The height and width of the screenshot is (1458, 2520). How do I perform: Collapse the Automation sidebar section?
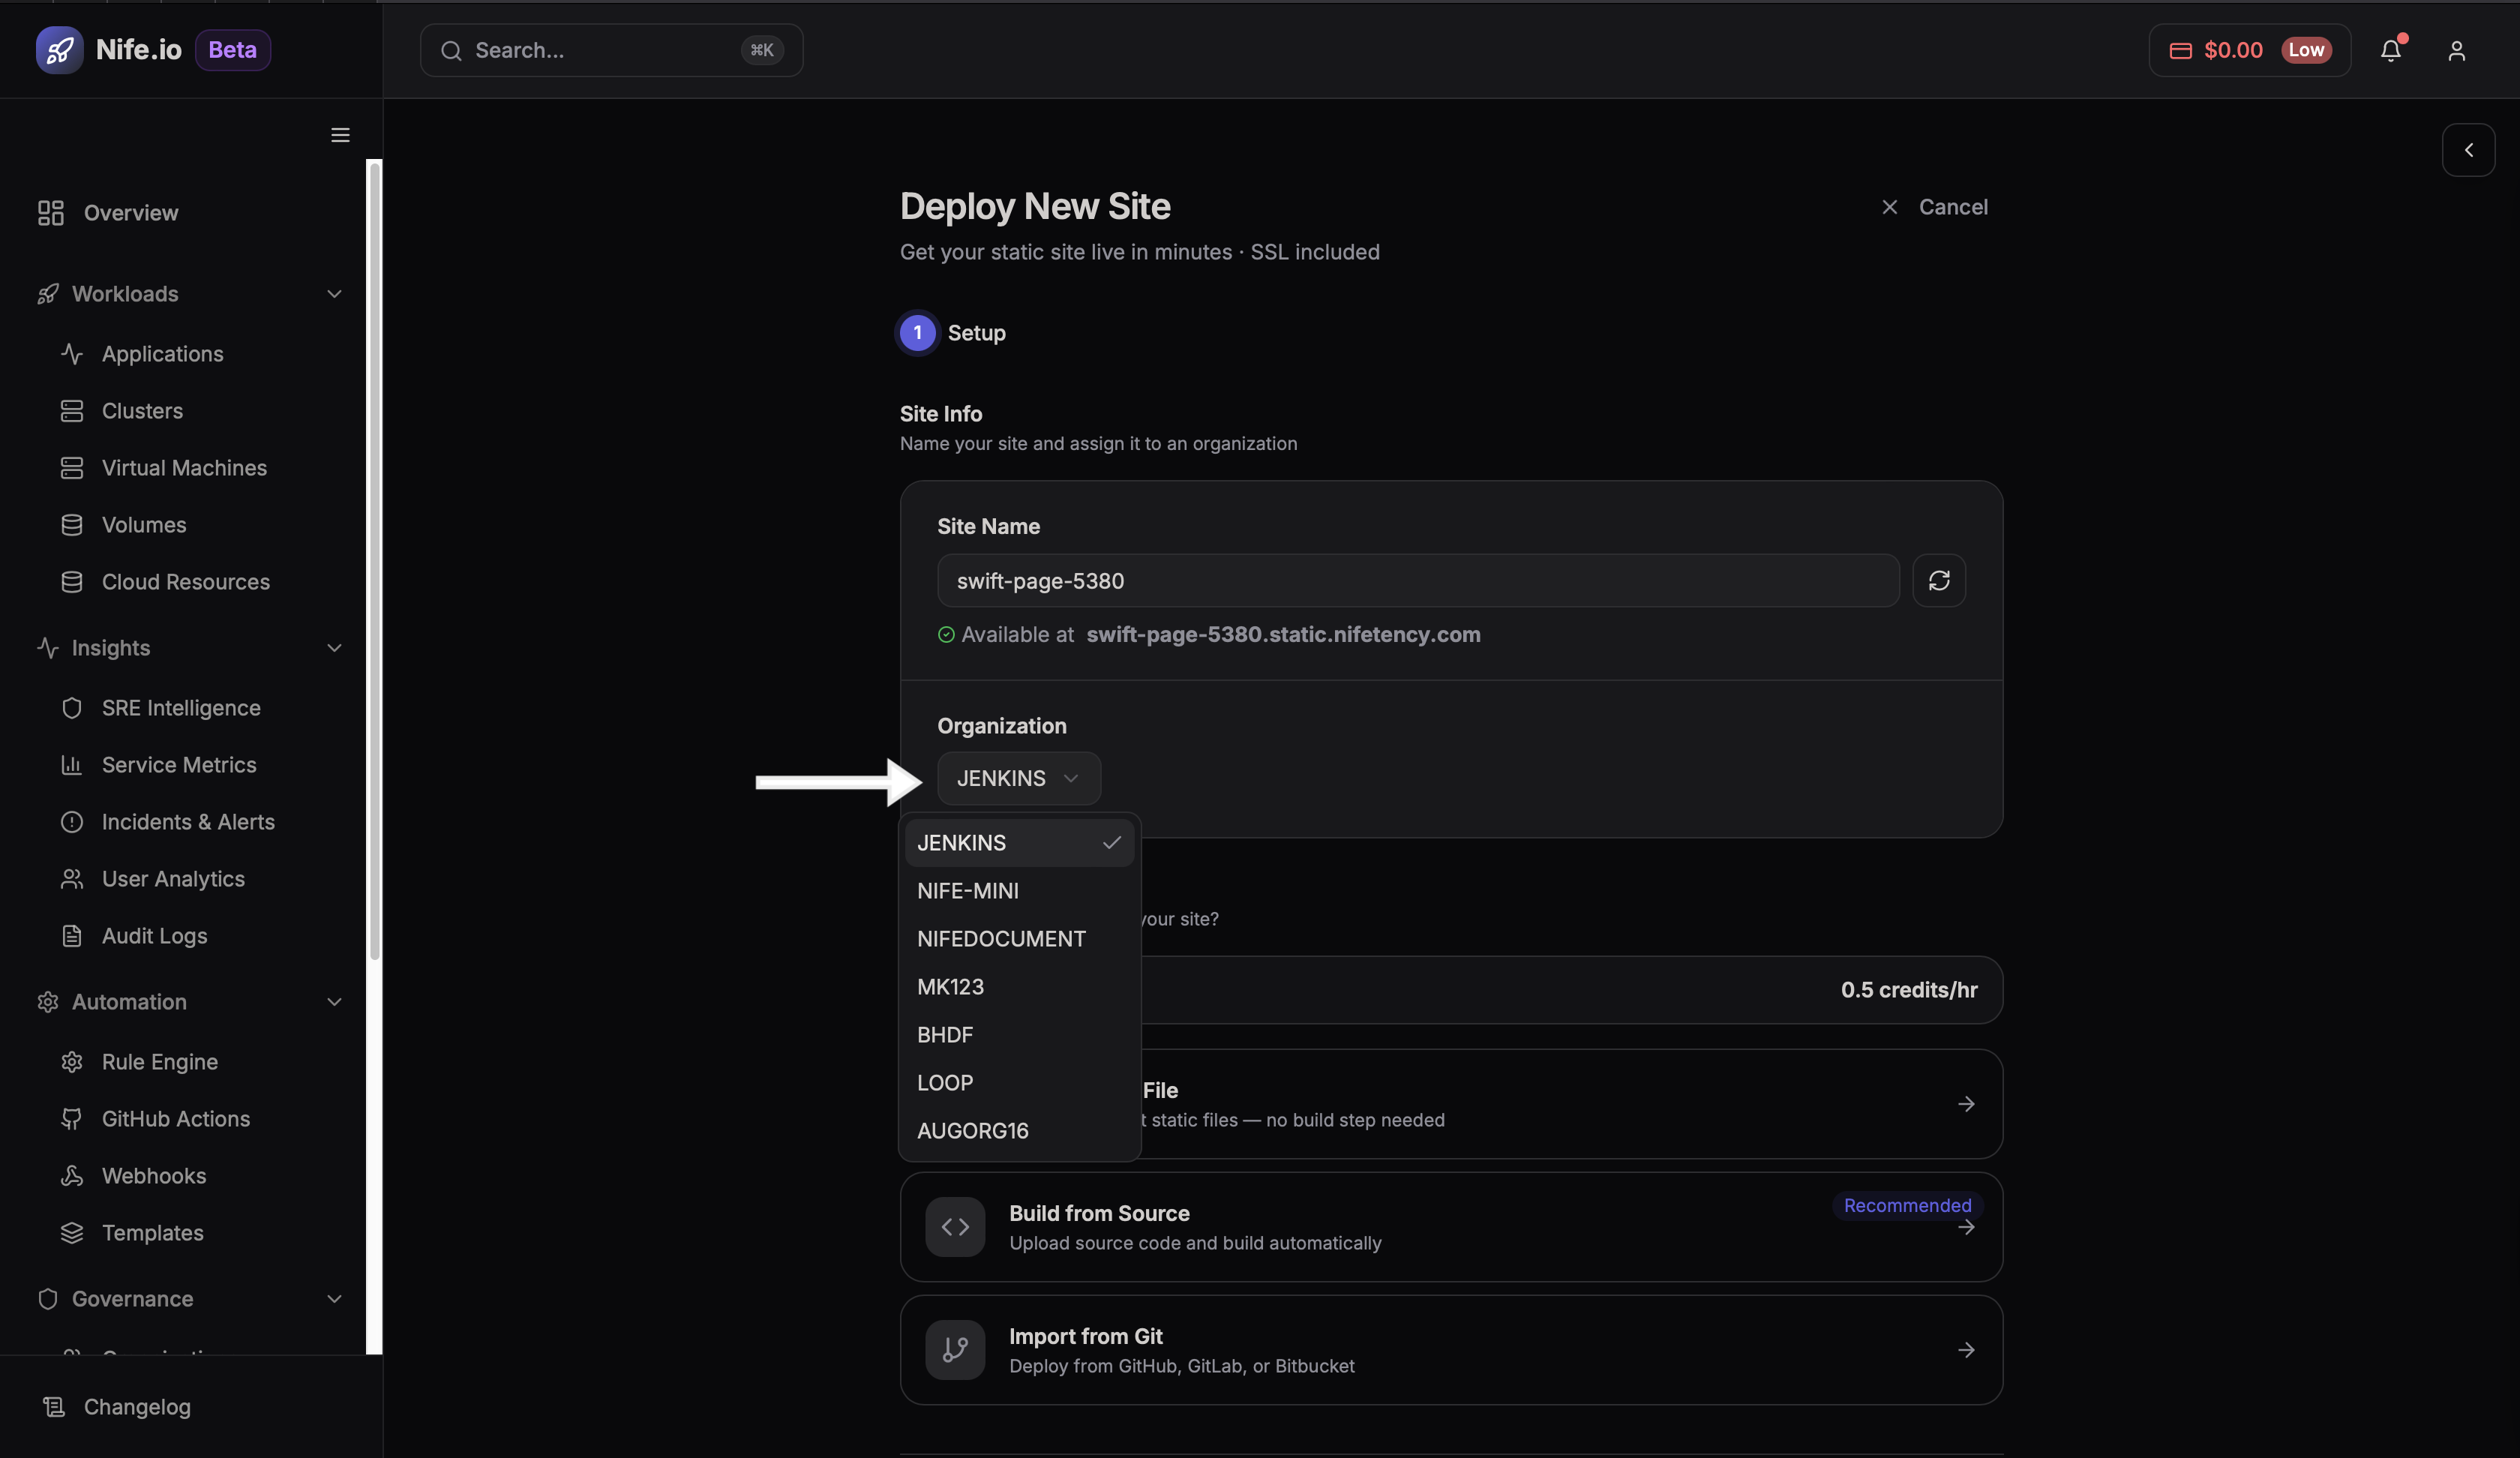click(x=334, y=1002)
